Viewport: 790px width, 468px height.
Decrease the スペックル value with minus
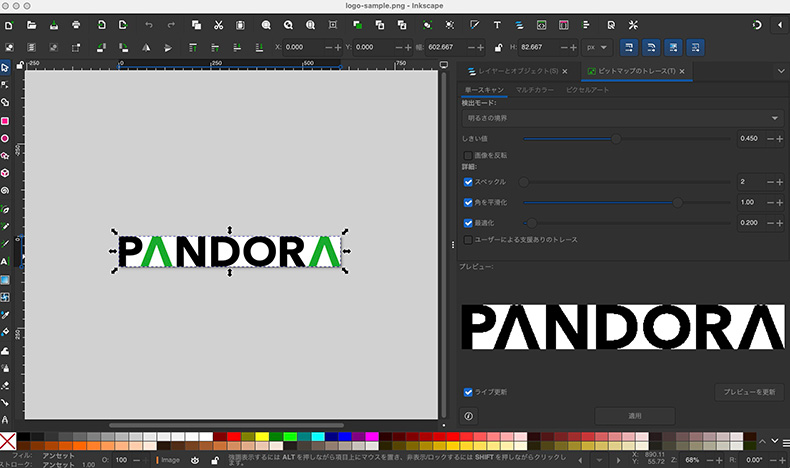click(x=770, y=182)
